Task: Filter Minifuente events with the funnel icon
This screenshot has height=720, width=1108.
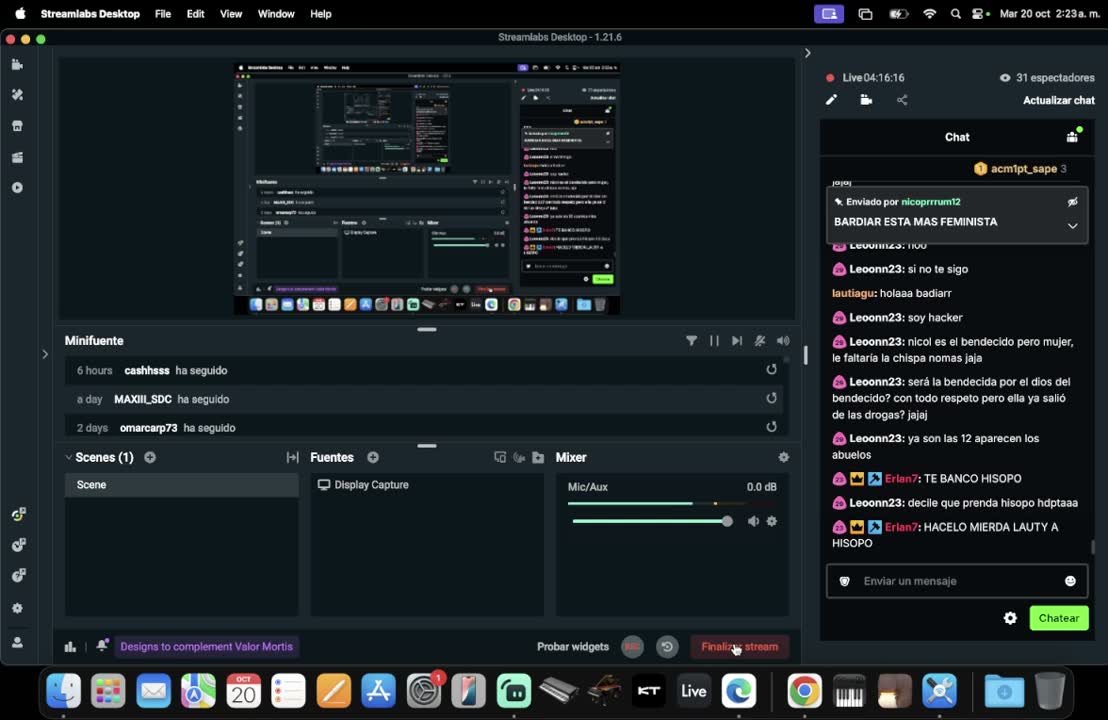Action: (x=691, y=341)
